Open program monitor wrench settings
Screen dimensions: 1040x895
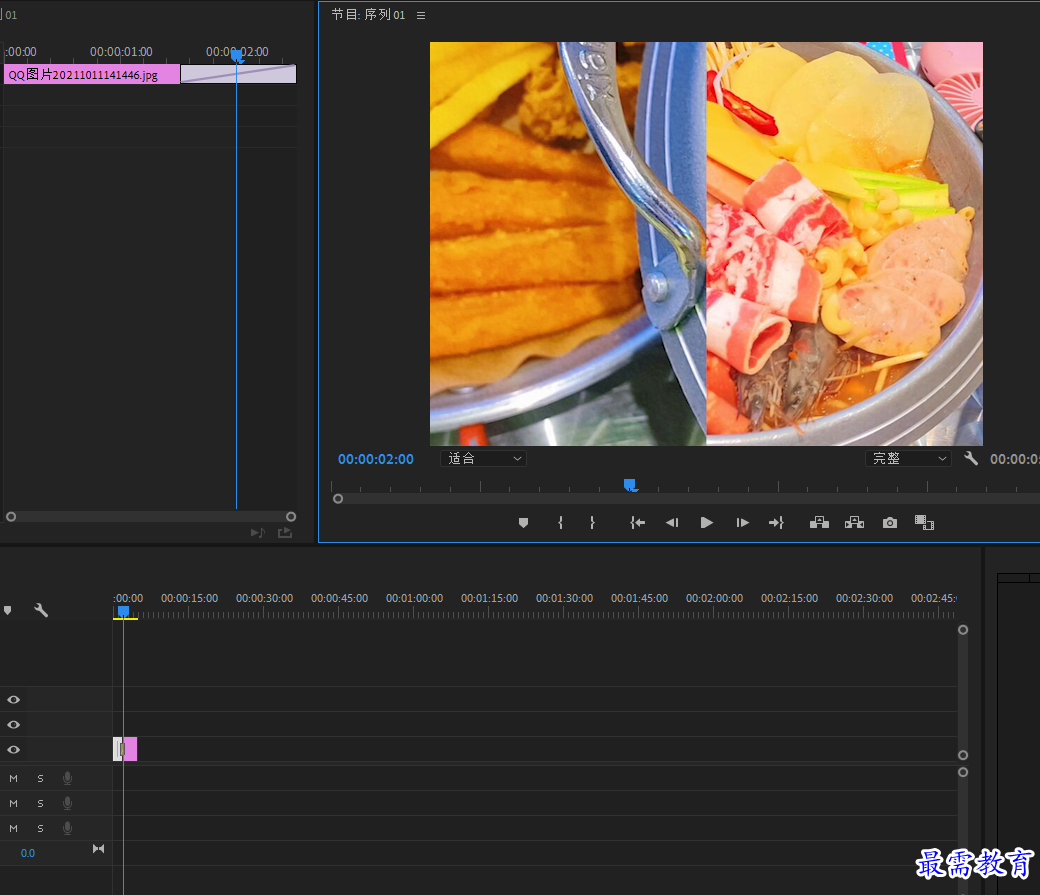tap(970, 458)
